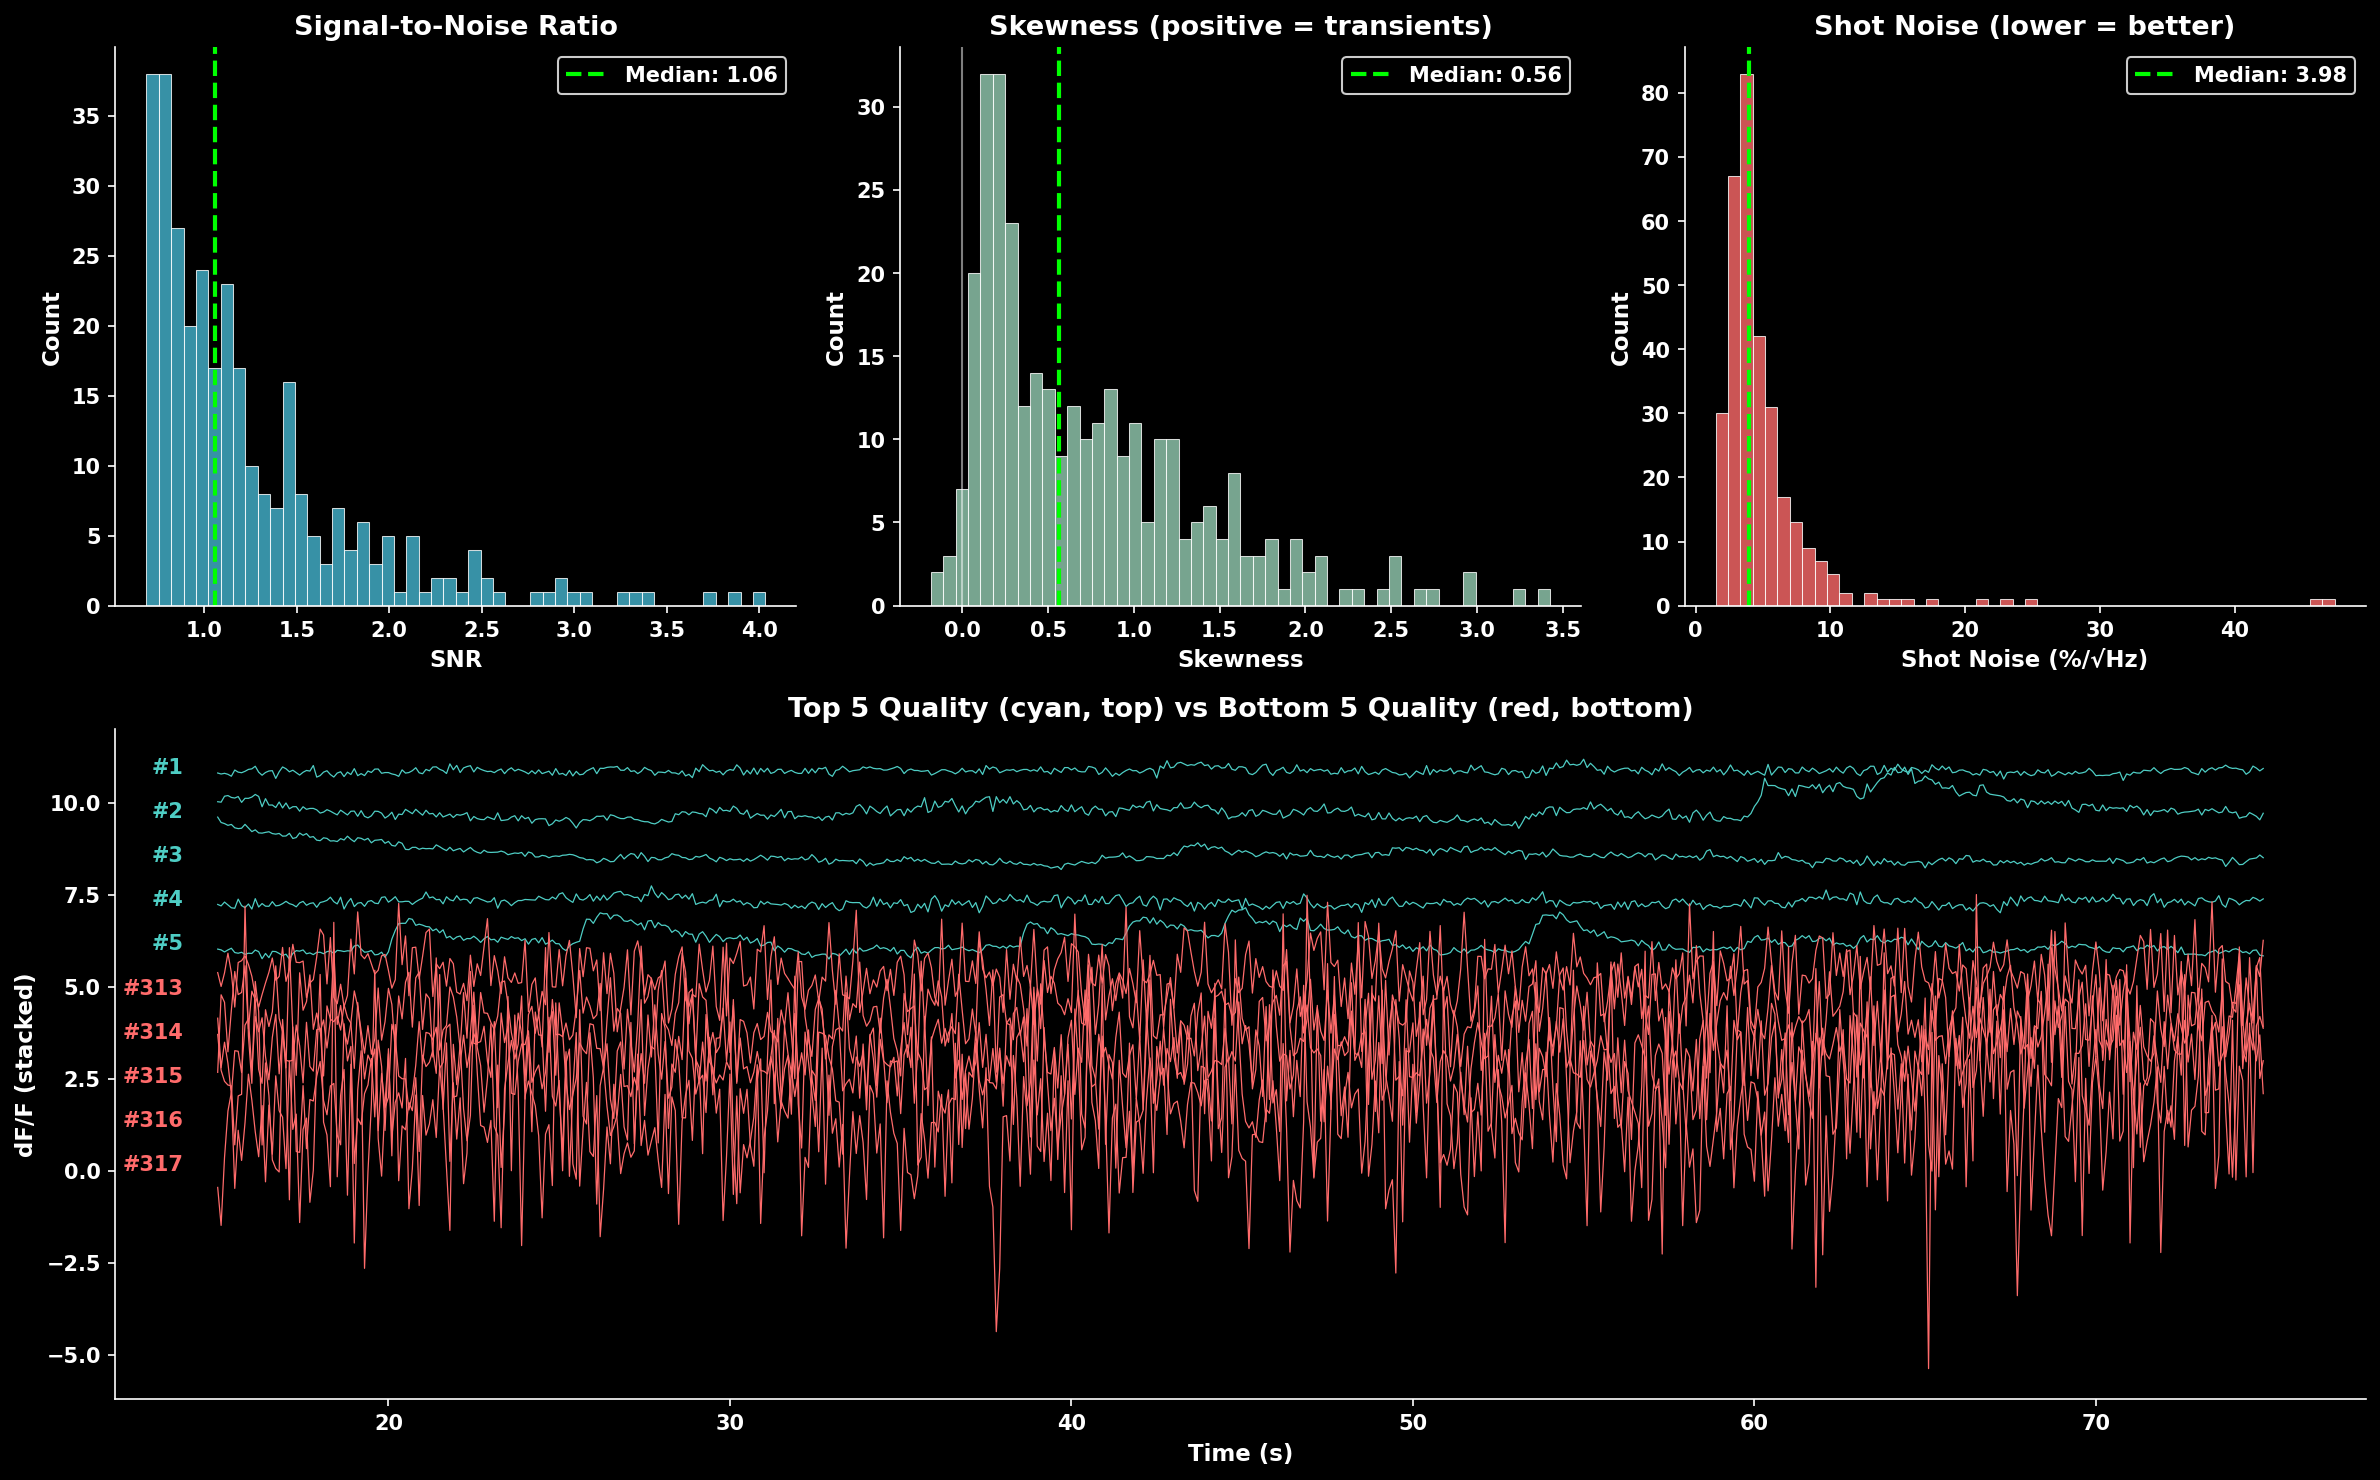
Task: Click the SNR x-axis label
Action: coord(455,660)
